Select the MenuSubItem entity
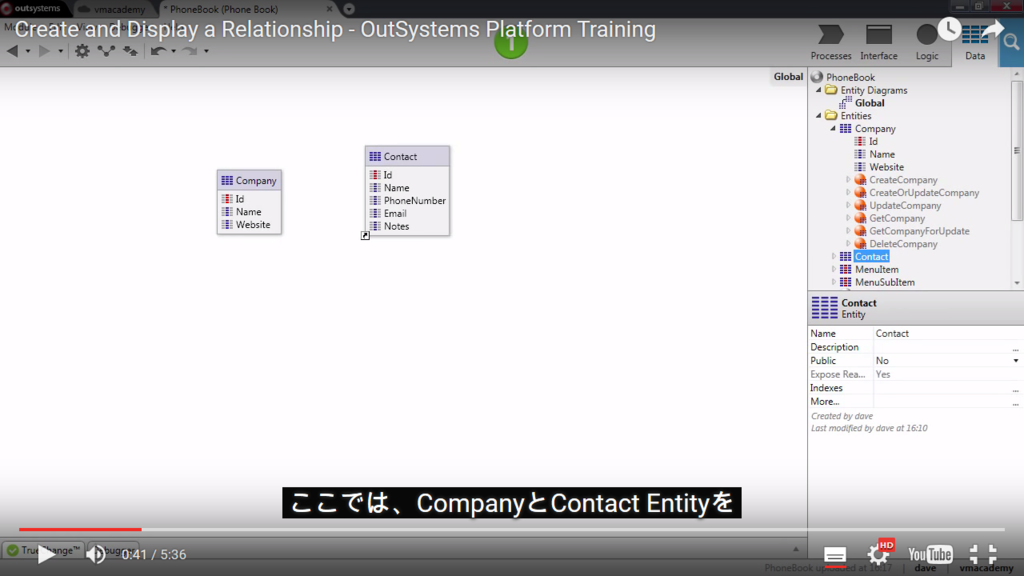 tap(884, 282)
